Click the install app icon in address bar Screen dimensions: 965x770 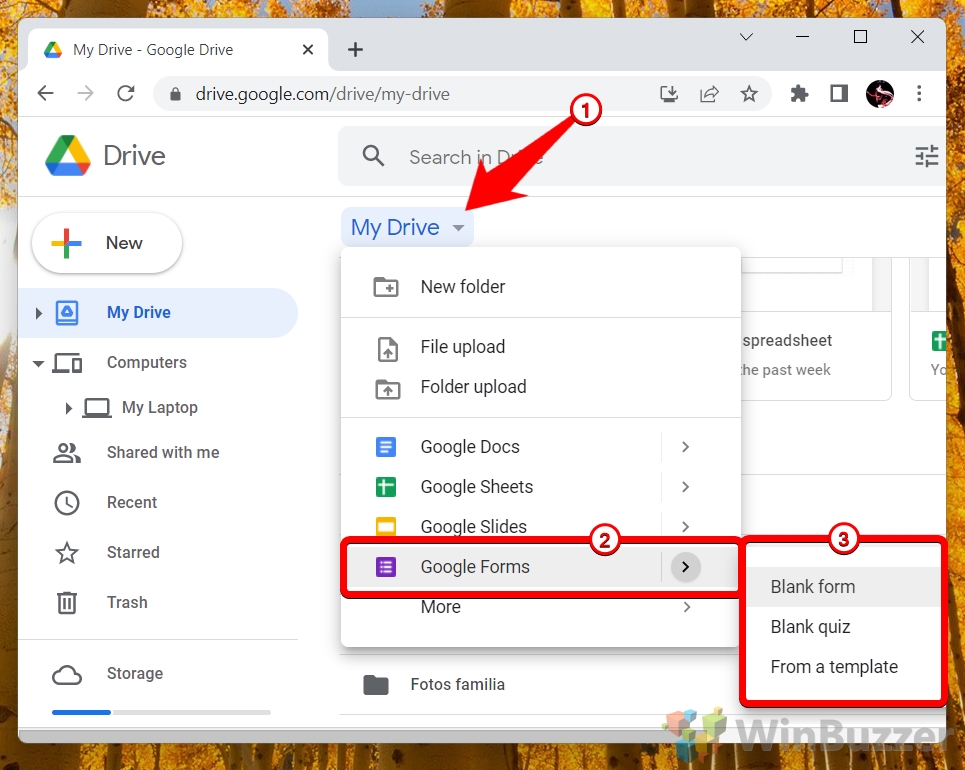(669, 94)
